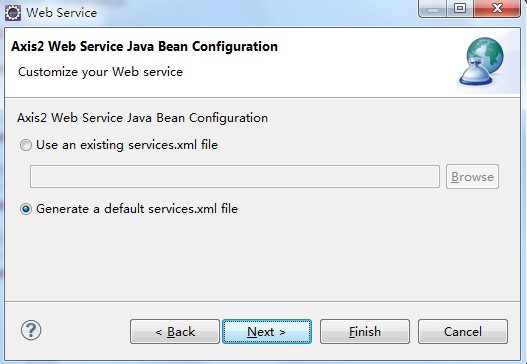Cancel the Web Service wizard
Image resolution: width=527 pixels, height=364 pixels.
tap(463, 332)
